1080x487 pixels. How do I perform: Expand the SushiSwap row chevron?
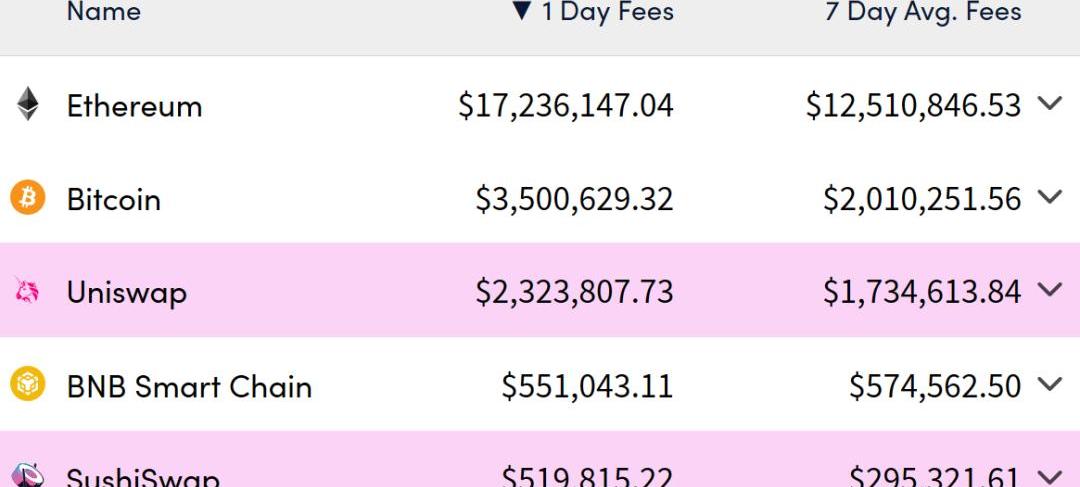click(1049, 476)
